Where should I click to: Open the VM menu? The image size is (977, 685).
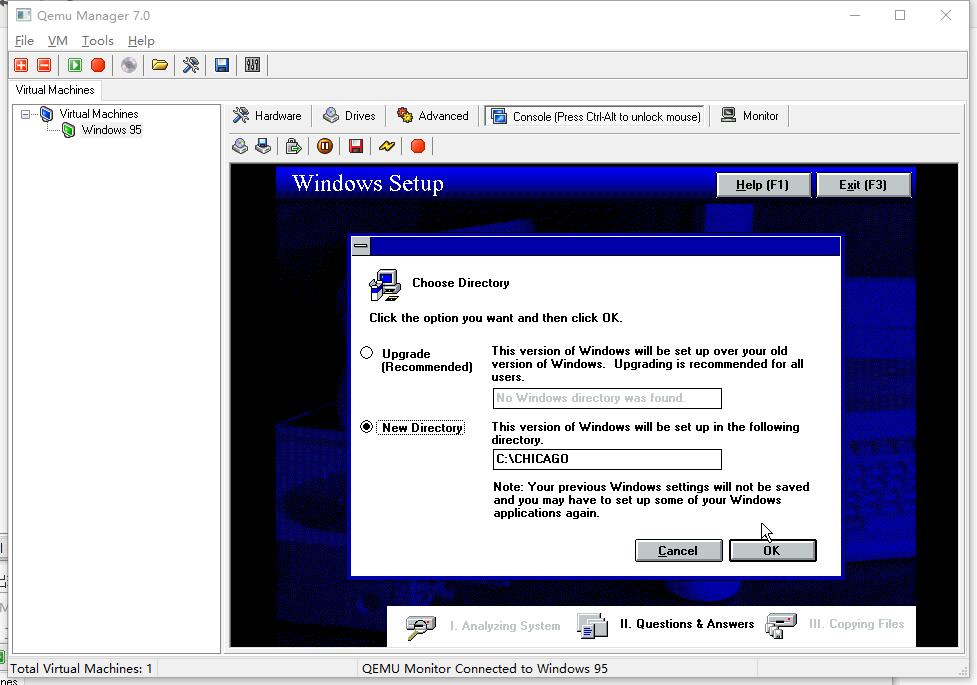click(57, 41)
